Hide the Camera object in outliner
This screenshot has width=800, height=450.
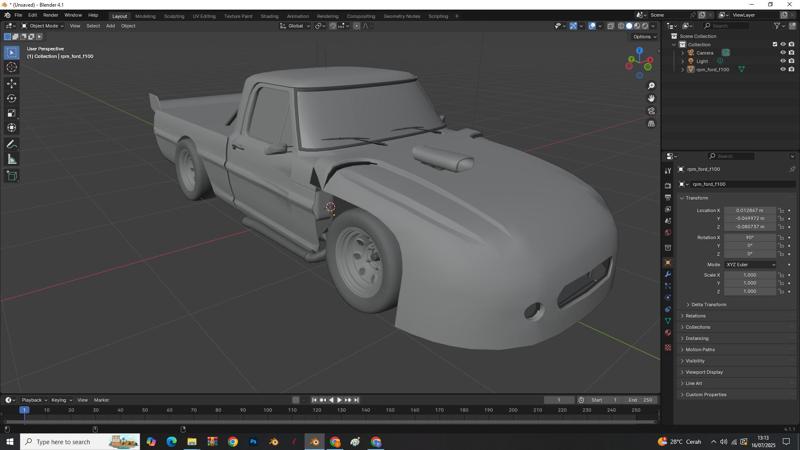coord(783,53)
